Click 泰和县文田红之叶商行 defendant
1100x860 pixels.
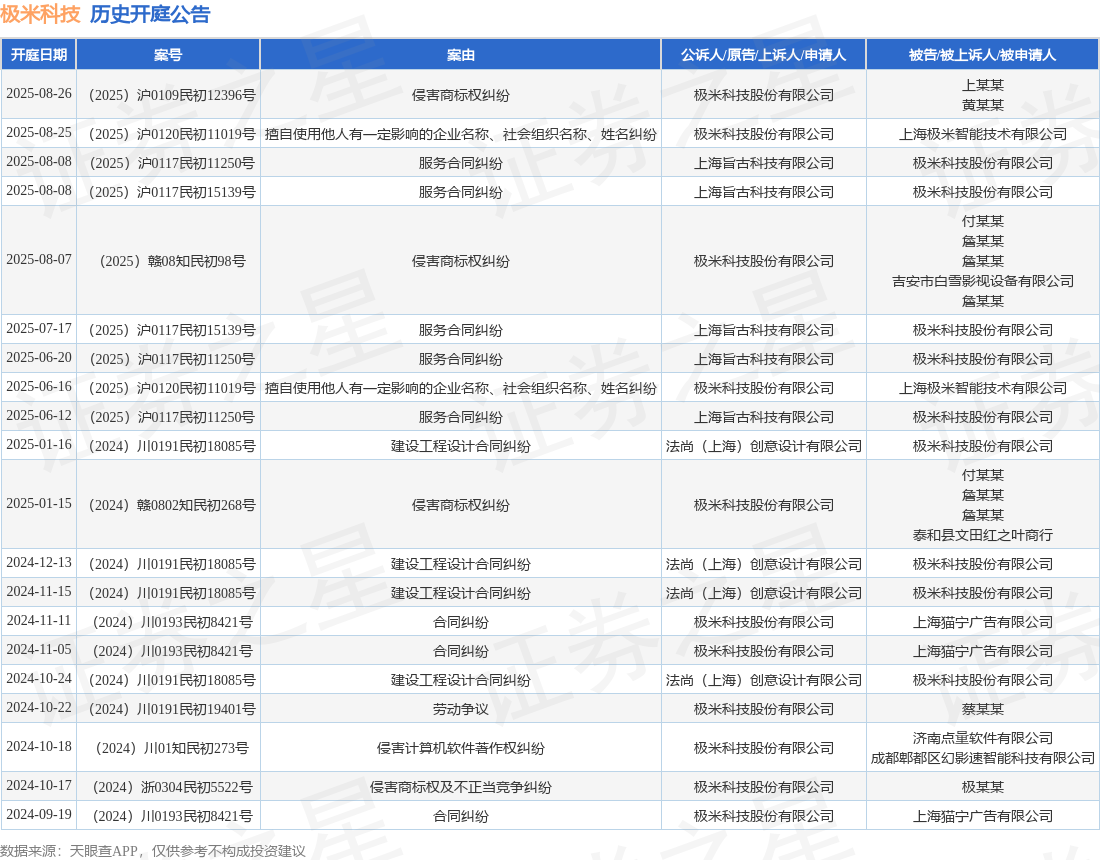[x=982, y=535]
